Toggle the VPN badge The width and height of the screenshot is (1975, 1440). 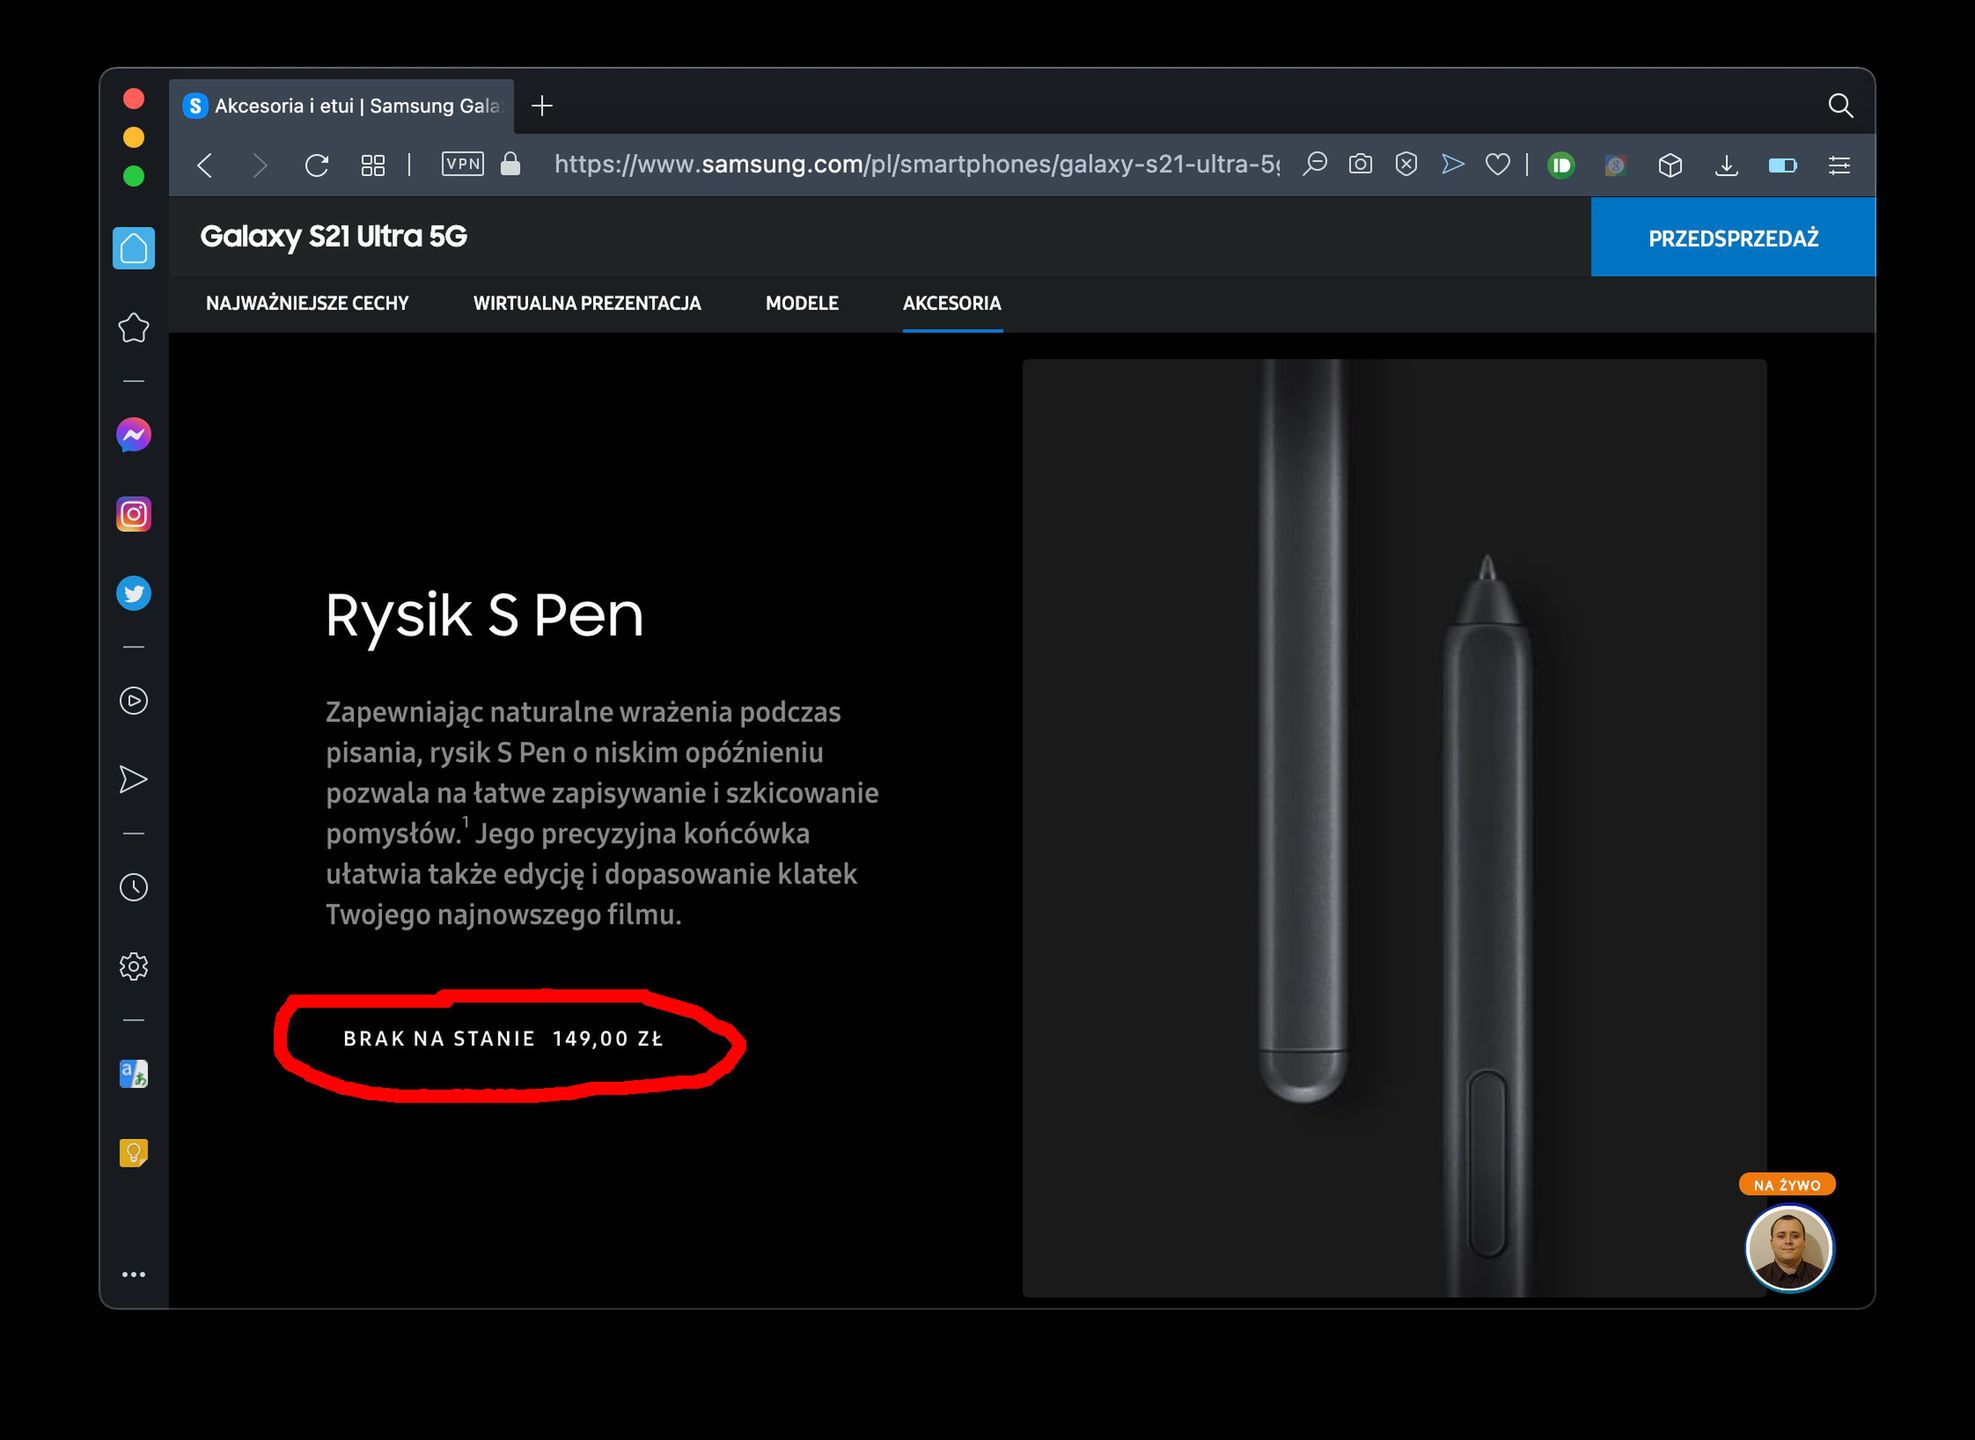coord(462,164)
